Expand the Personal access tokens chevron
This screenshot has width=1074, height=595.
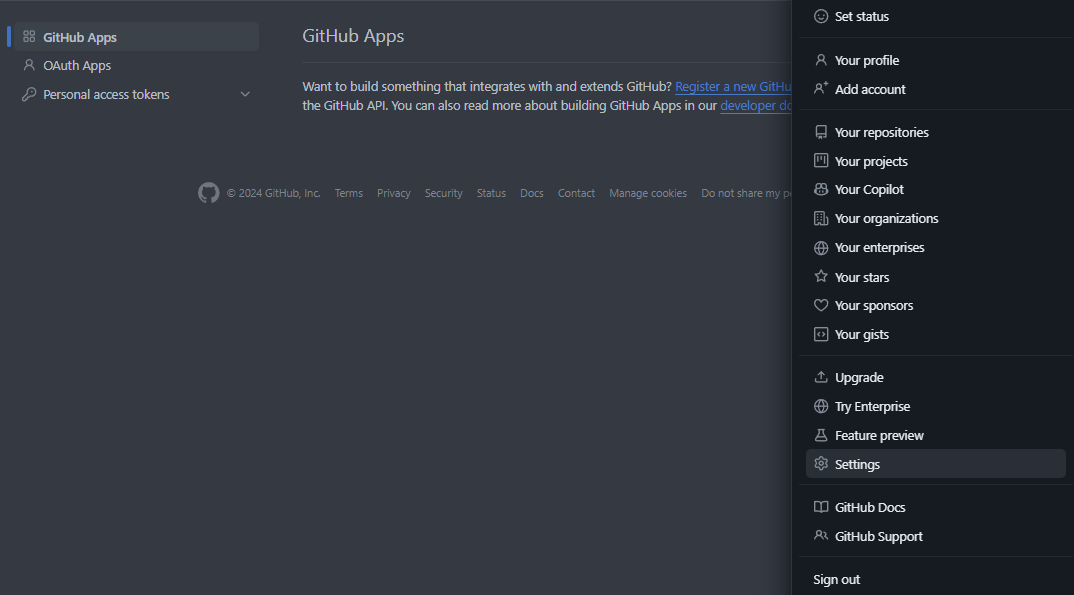tap(245, 94)
